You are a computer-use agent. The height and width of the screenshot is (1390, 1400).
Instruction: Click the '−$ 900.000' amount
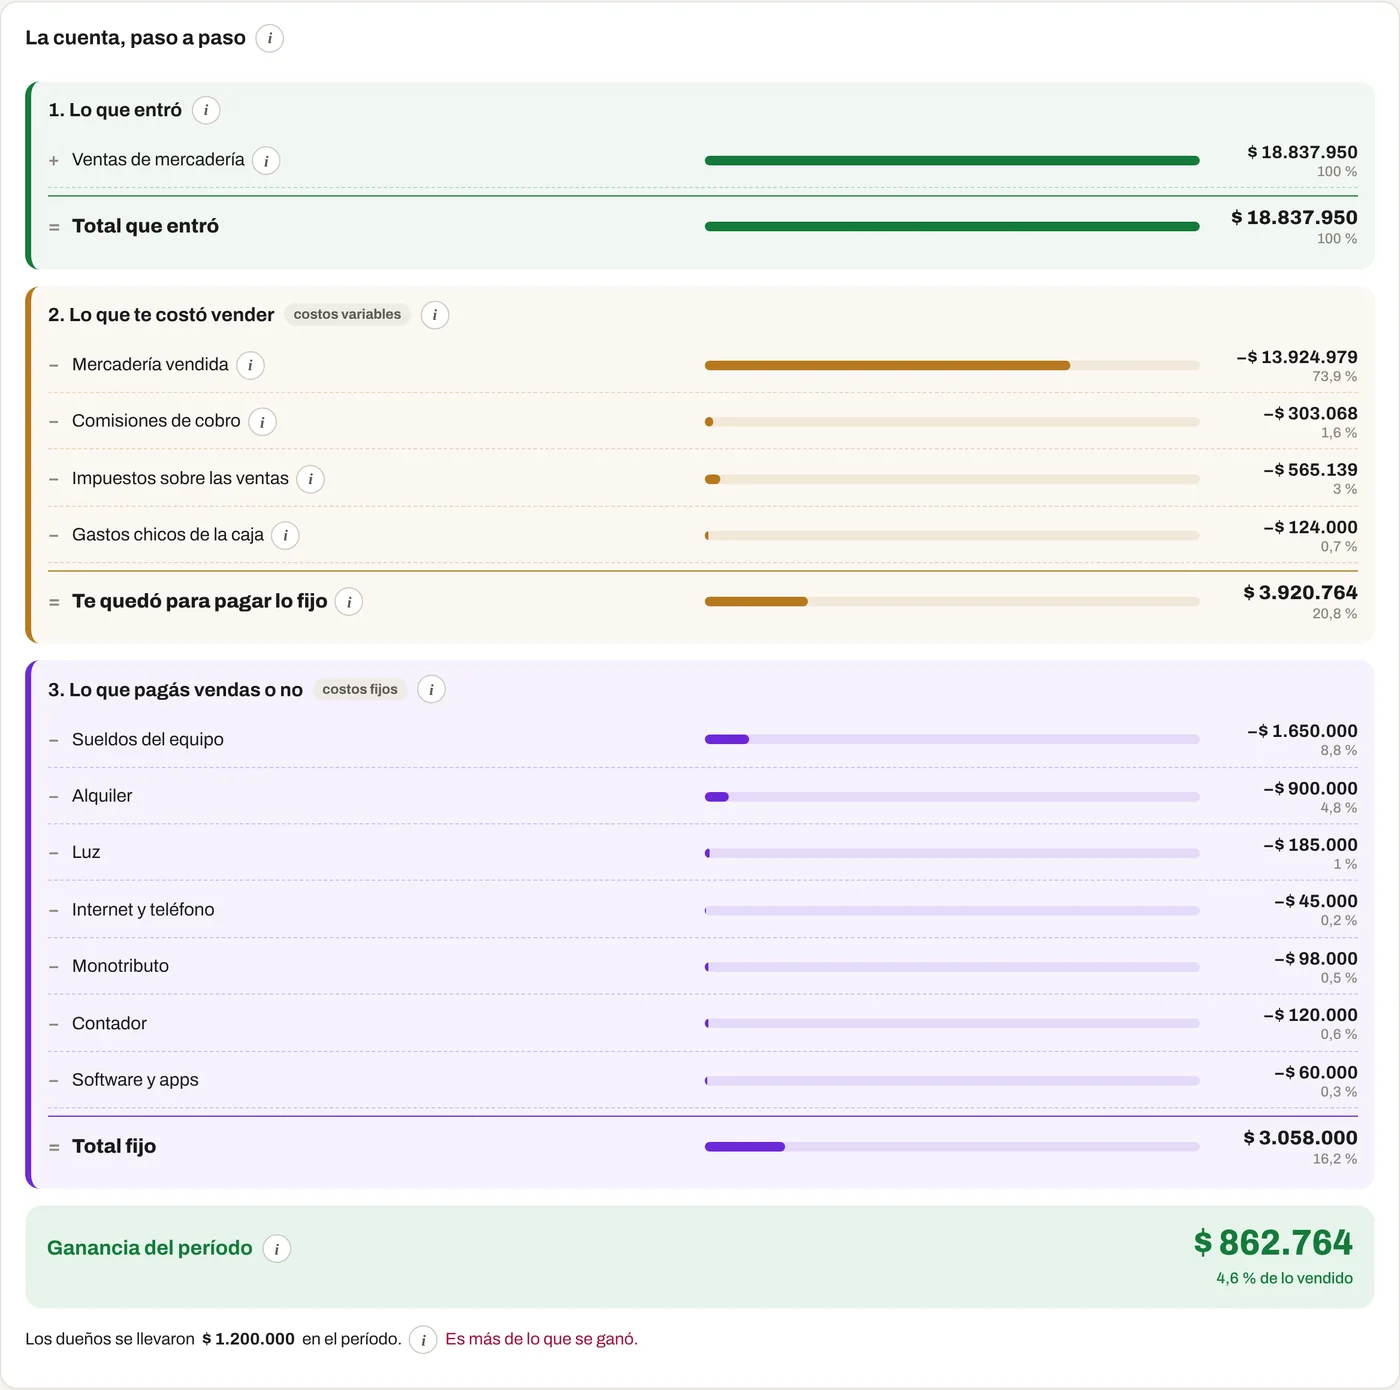point(1310,788)
